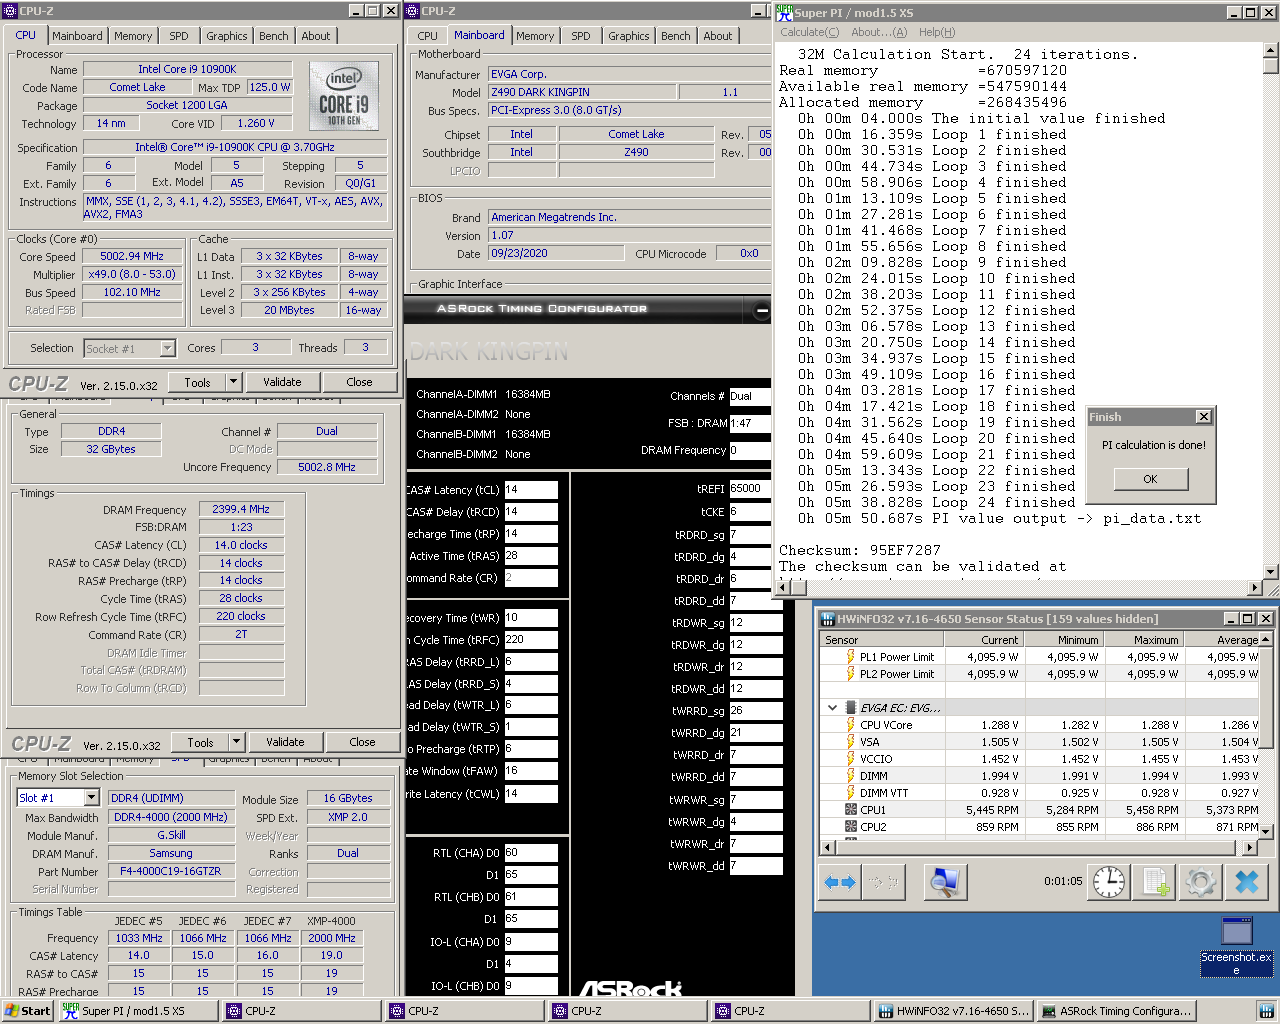
Task: Click Z490 DARK KINGPIN model field
Action: [582, 92]
